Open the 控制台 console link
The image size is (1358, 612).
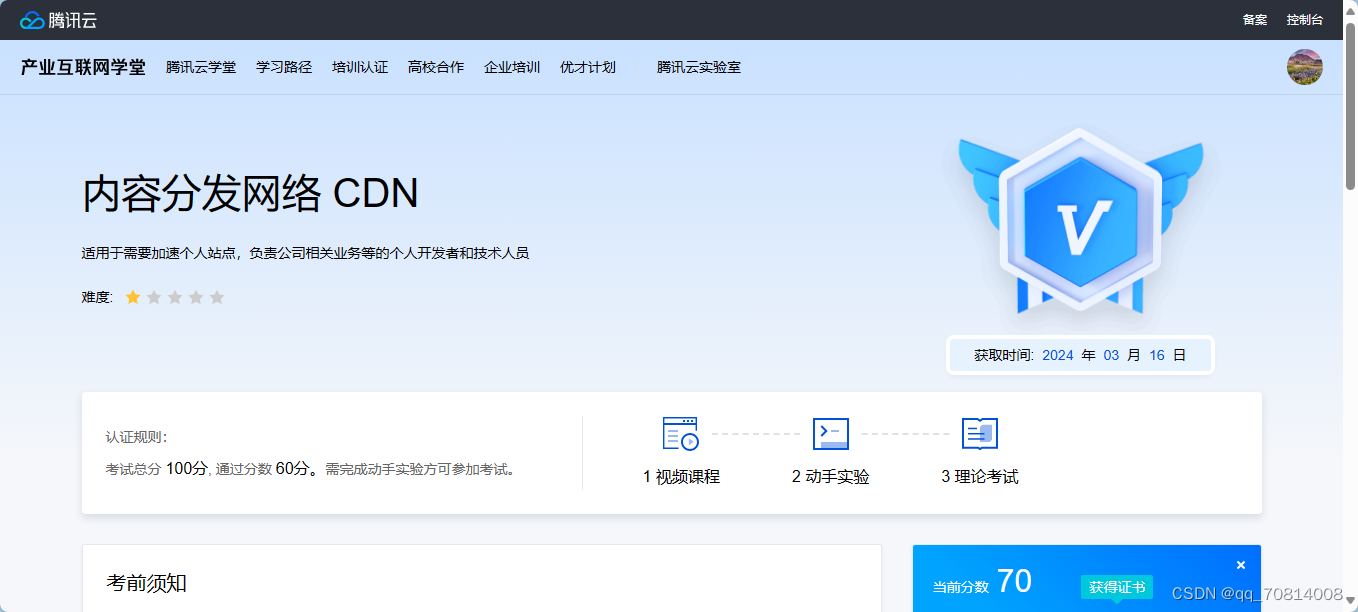[x=1305, y=20]
